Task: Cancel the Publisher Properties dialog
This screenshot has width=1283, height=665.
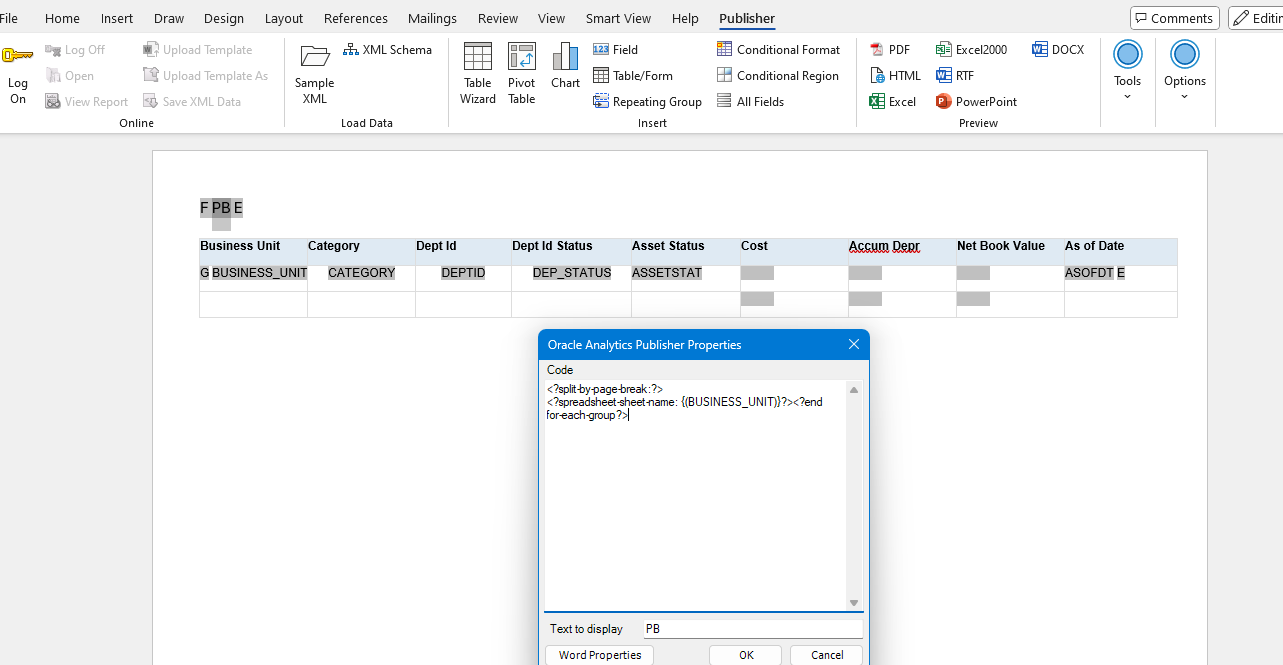Action: pos(827,655)
